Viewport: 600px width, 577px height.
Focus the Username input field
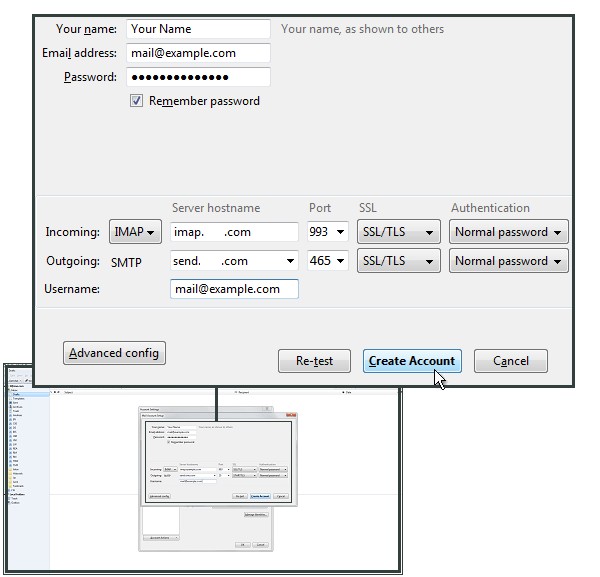click(x=234, y=289)
